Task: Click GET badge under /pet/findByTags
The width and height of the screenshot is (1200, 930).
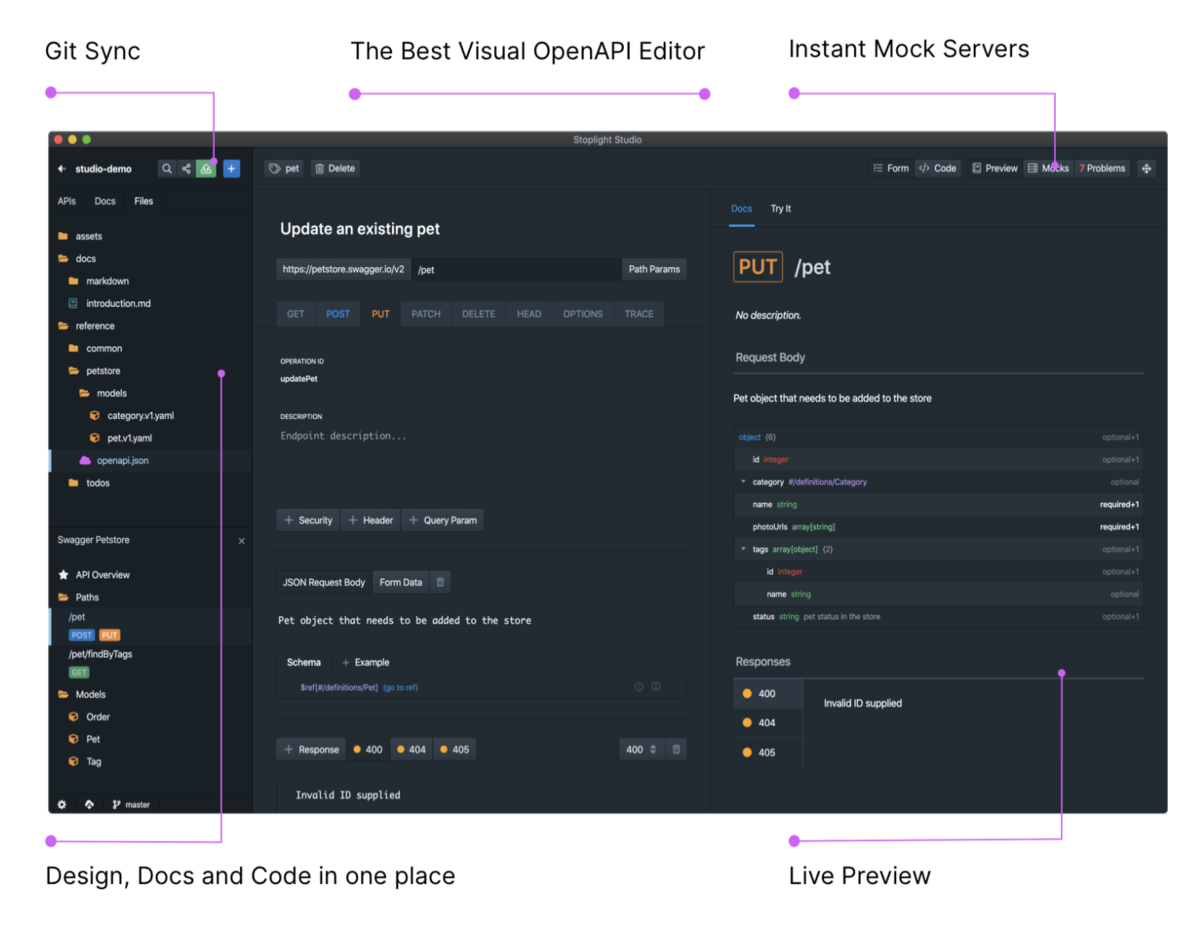Action: pos(79,673)
